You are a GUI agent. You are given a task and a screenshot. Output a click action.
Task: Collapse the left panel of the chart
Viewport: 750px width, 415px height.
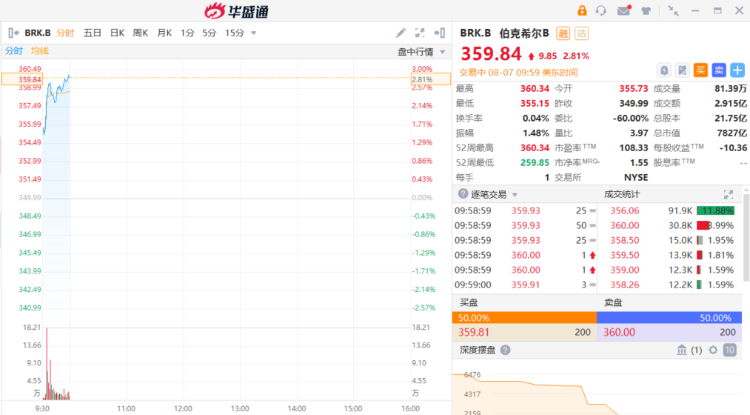[442, 32]
